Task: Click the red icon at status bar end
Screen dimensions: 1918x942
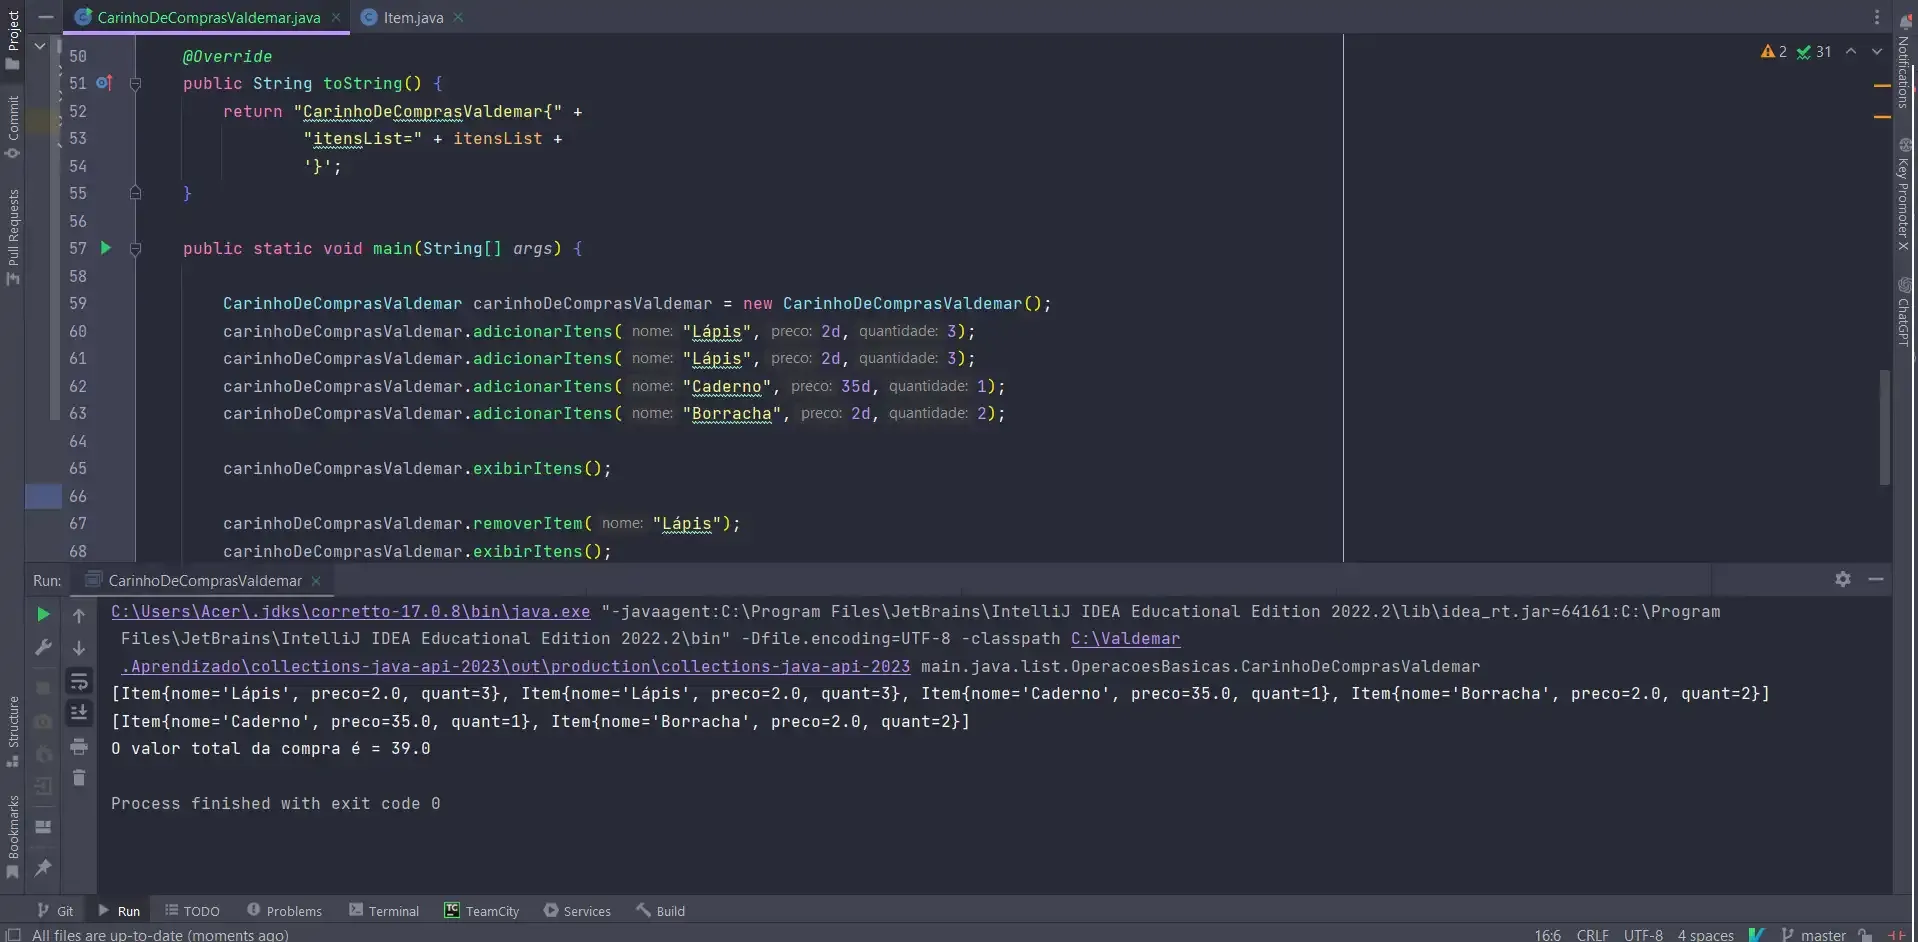Action: 1896,934
